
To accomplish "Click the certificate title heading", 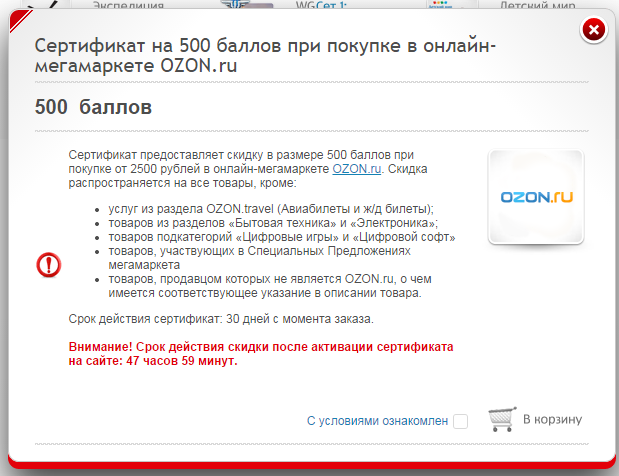I will [x=265, y=55].
